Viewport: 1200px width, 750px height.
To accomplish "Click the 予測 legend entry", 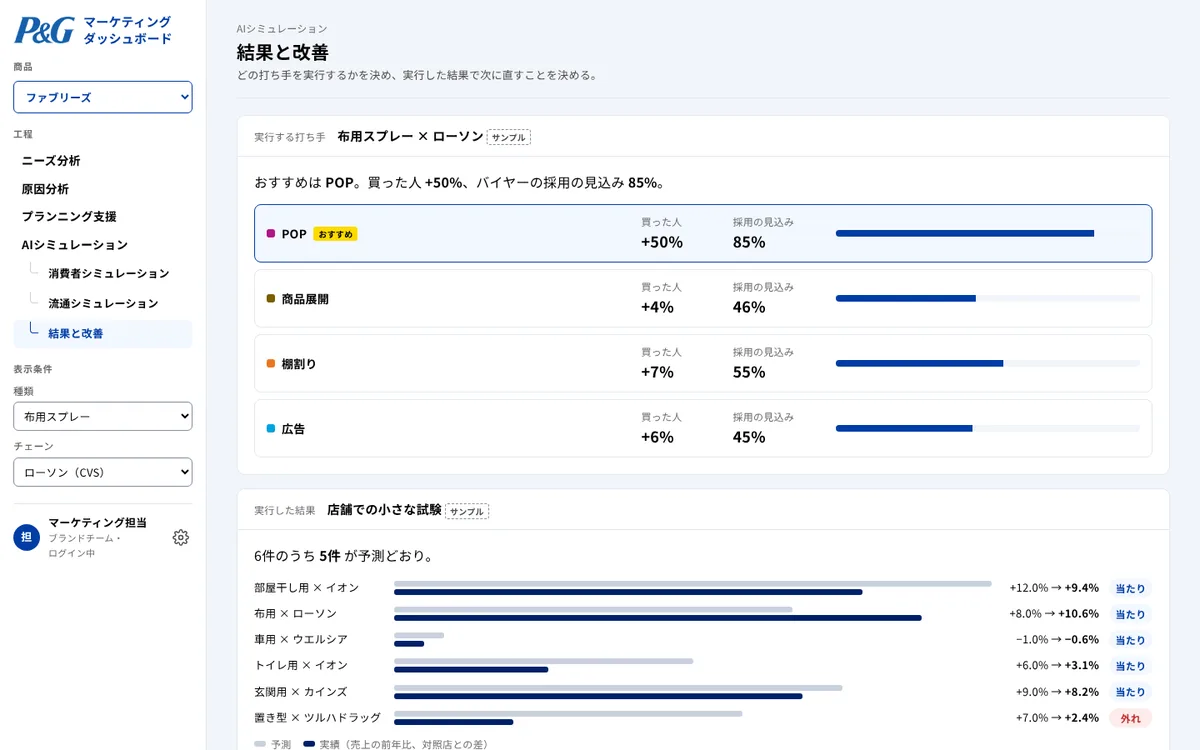I will click(x=273, y=744).
